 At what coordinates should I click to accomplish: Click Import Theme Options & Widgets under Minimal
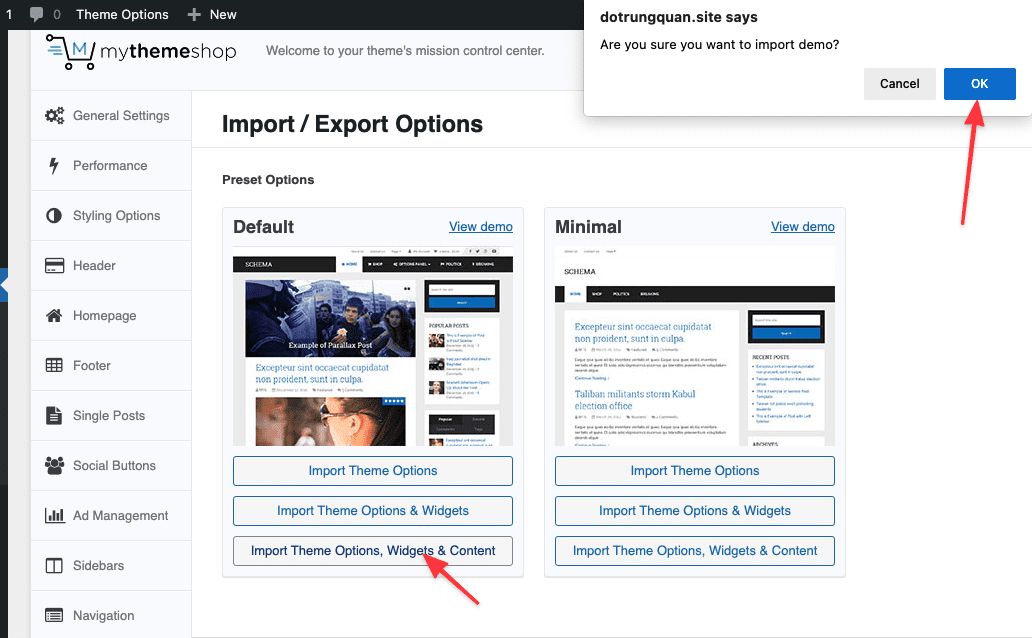(694, 510)
